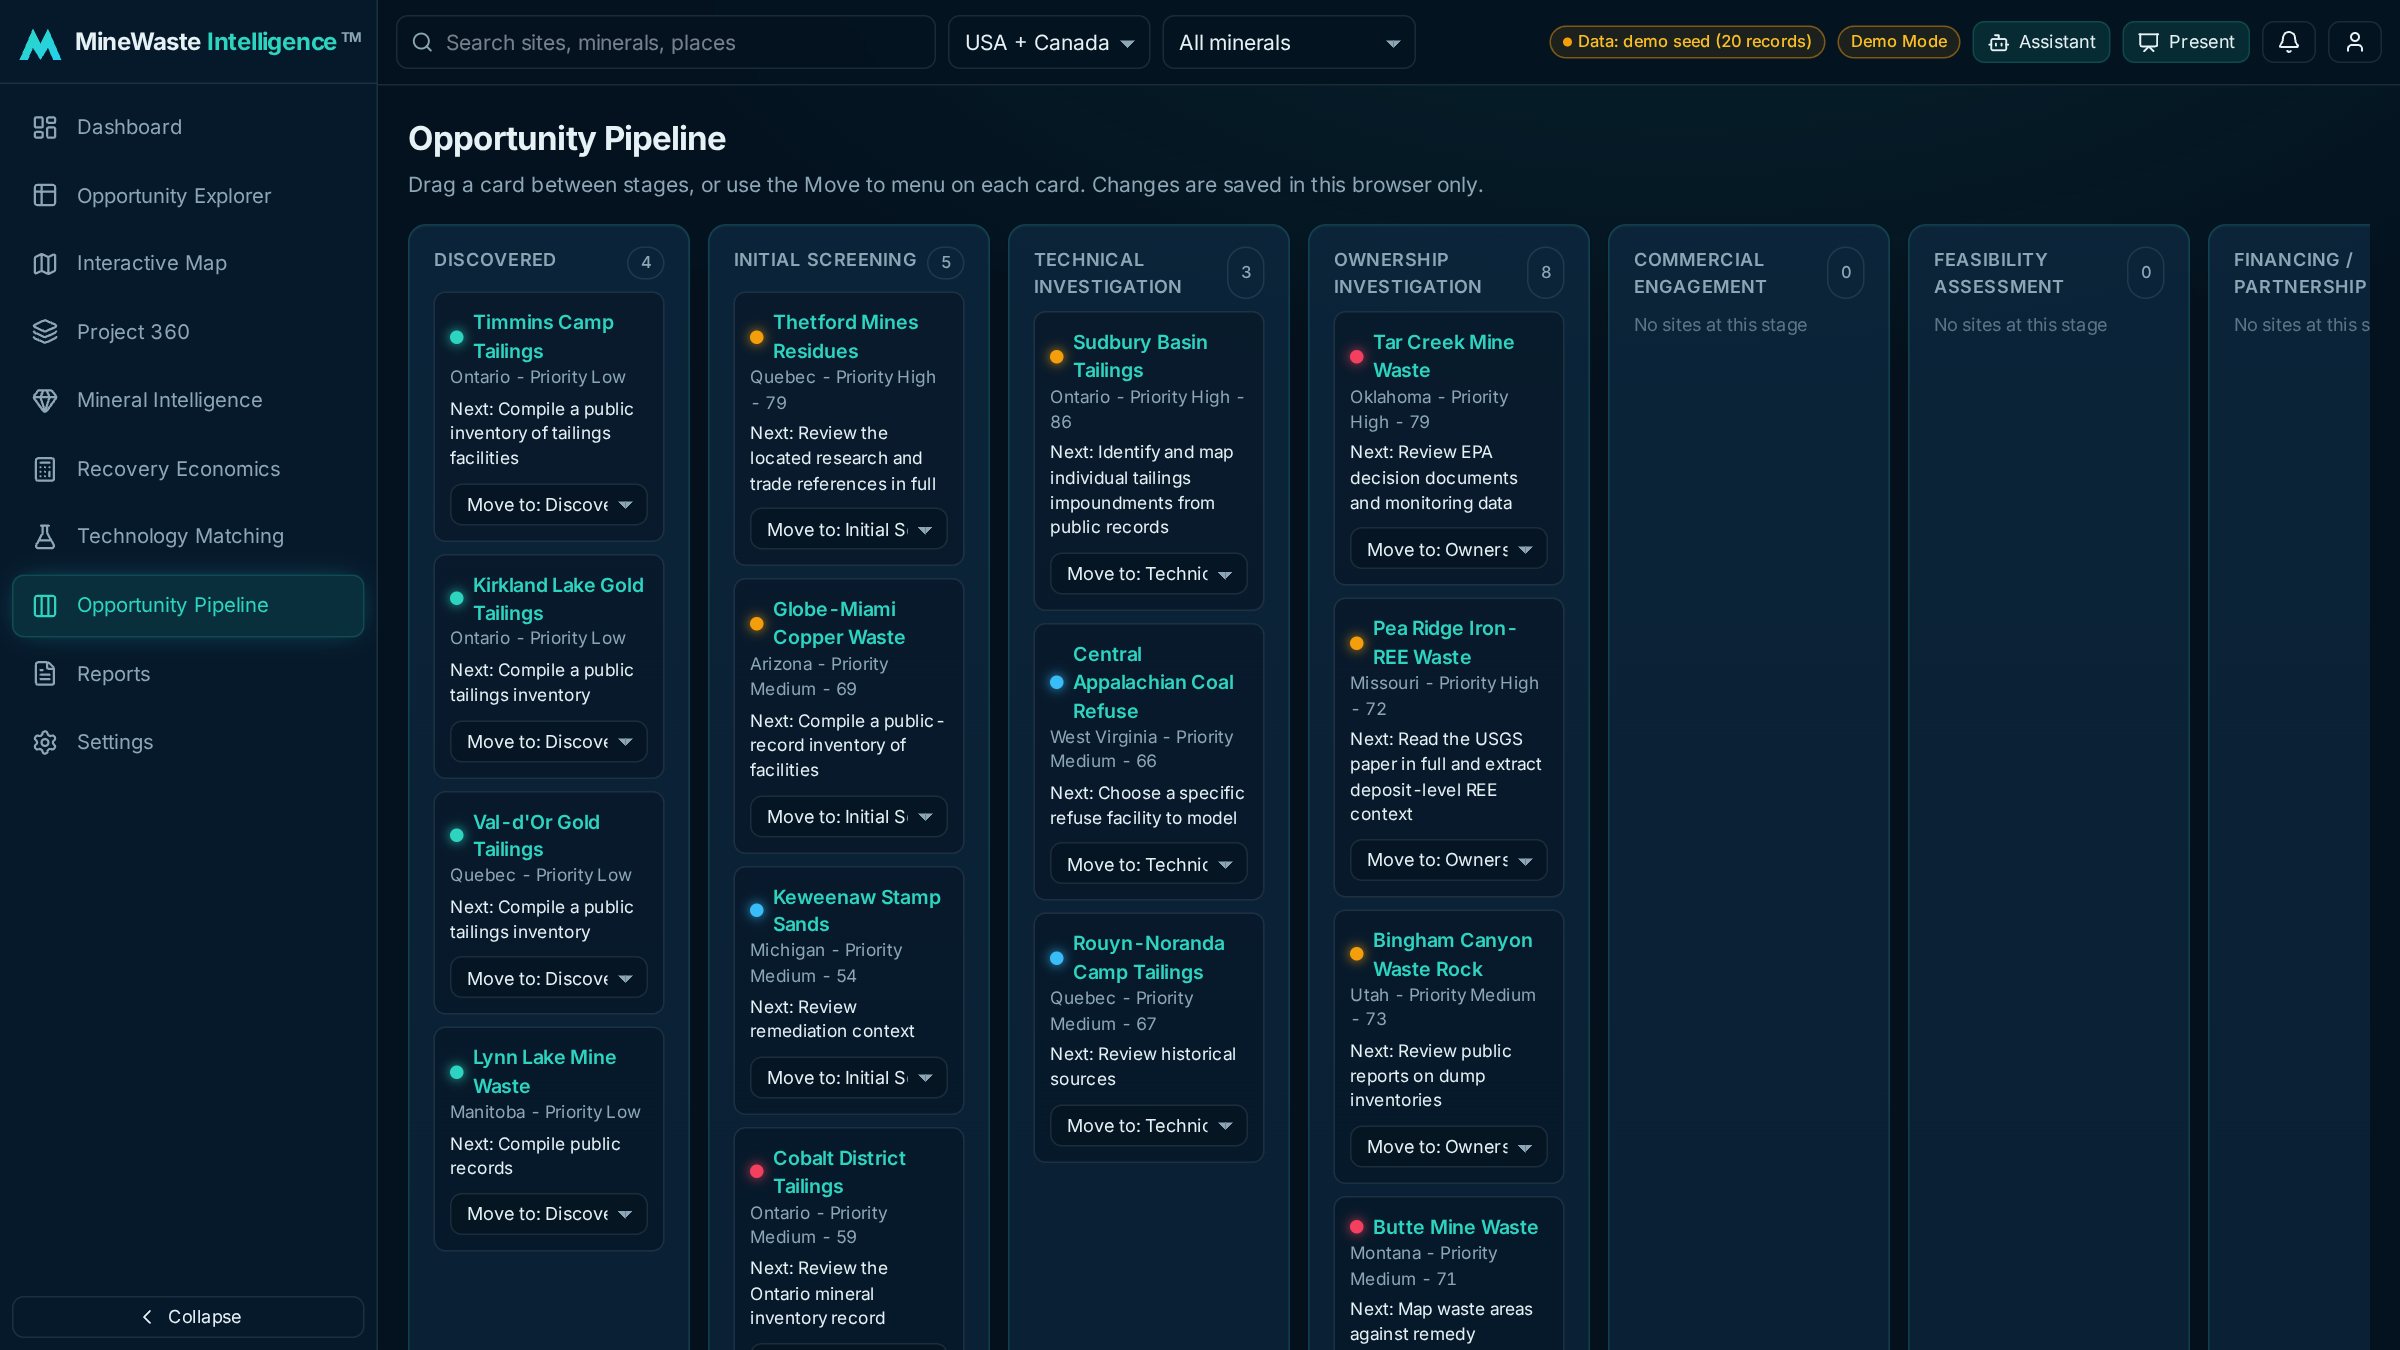Image resolution: width=2400 pixels, height=1350 pixels.
Task: Click the Project 360 layers icon
Action: (x=45, y=331)
